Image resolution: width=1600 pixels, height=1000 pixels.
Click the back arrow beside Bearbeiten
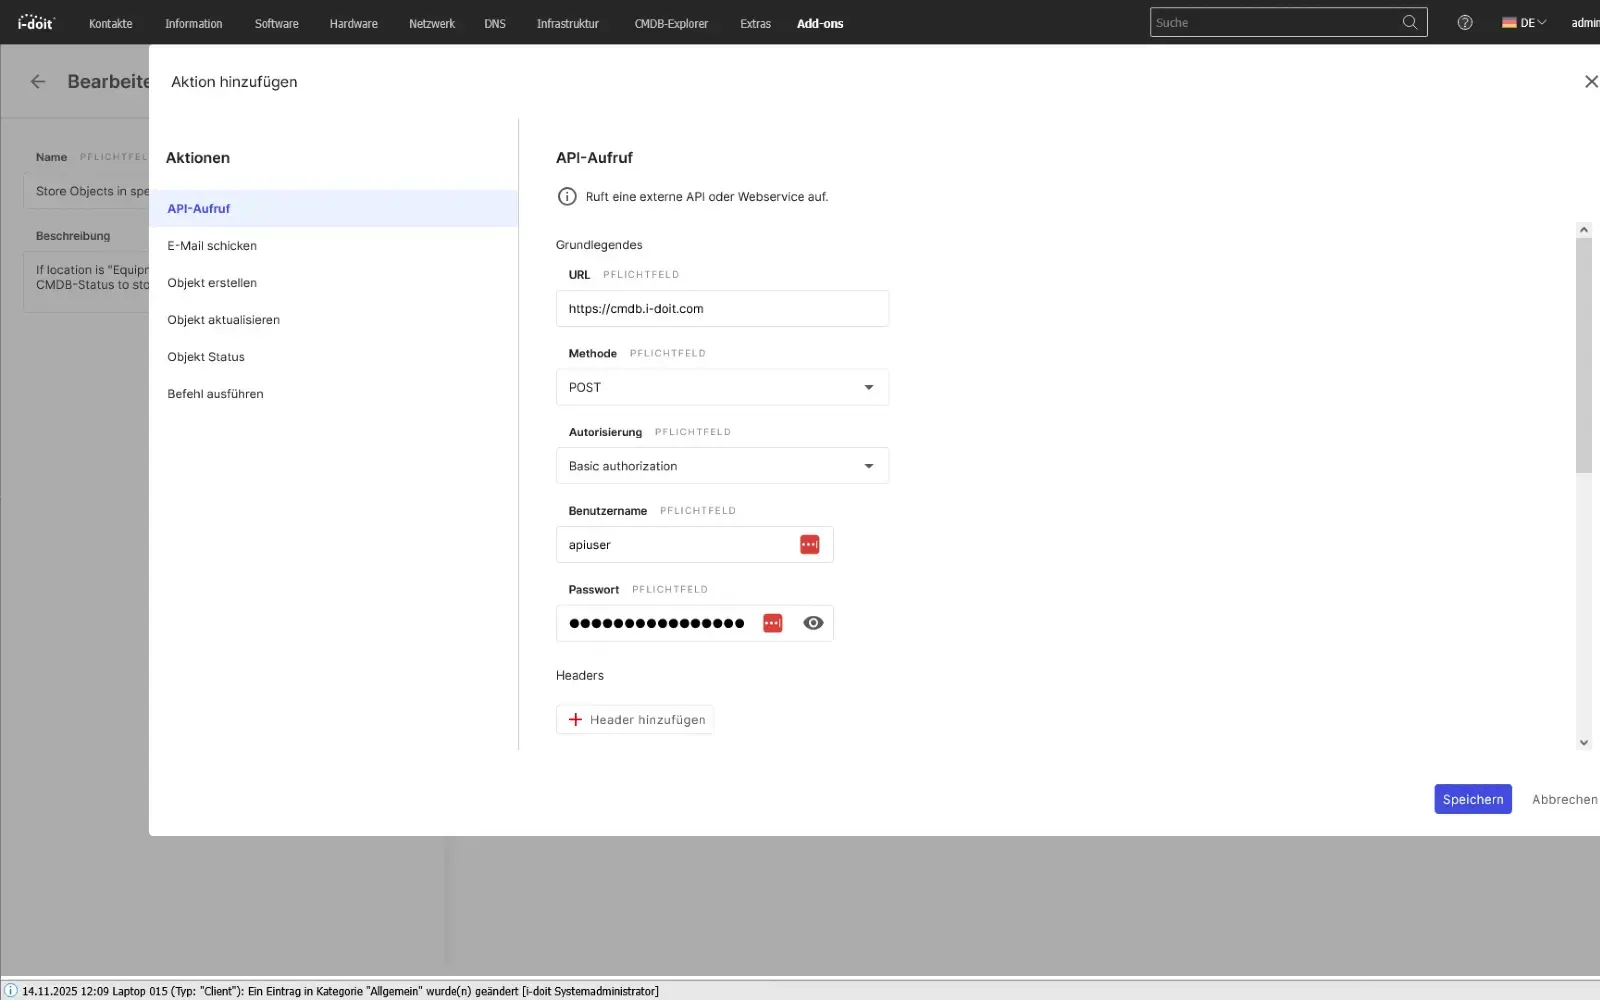[37, 81]
